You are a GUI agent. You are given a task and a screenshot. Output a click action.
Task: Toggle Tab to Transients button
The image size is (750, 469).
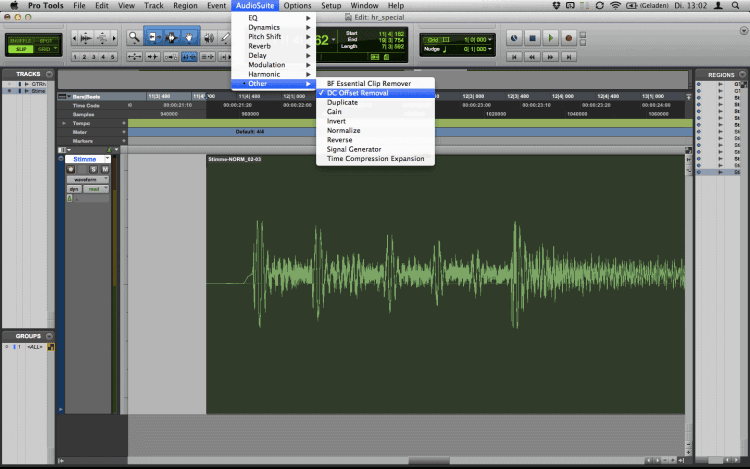[x=153, y=56]
